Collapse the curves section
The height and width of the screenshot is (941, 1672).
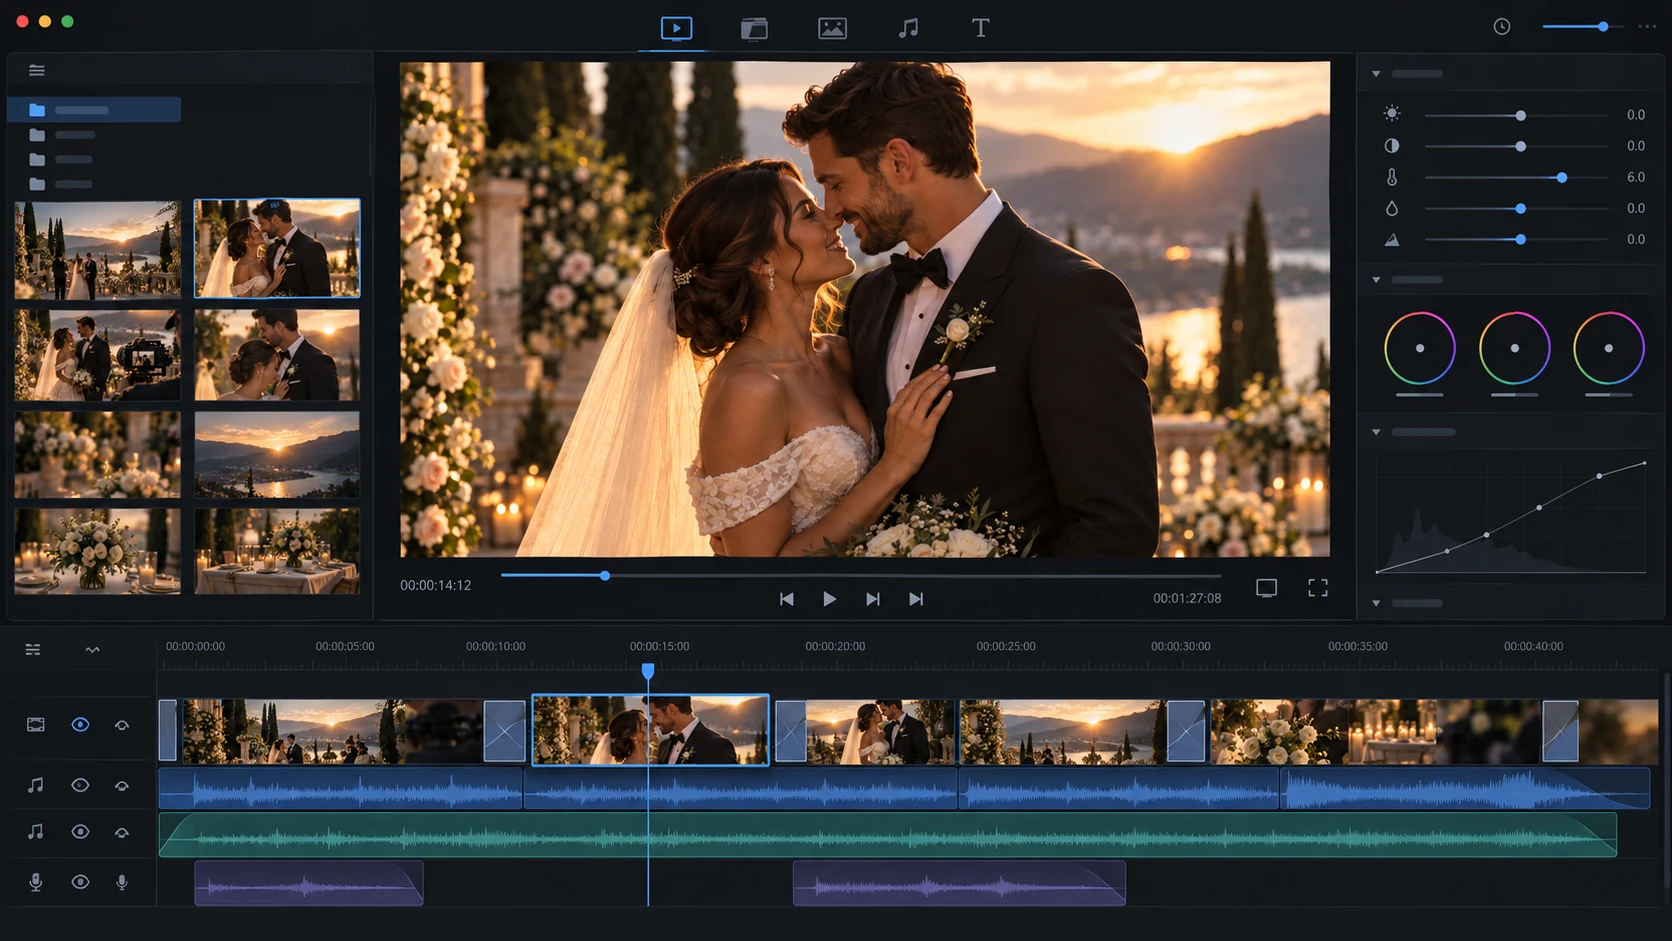coord(1376,432)
